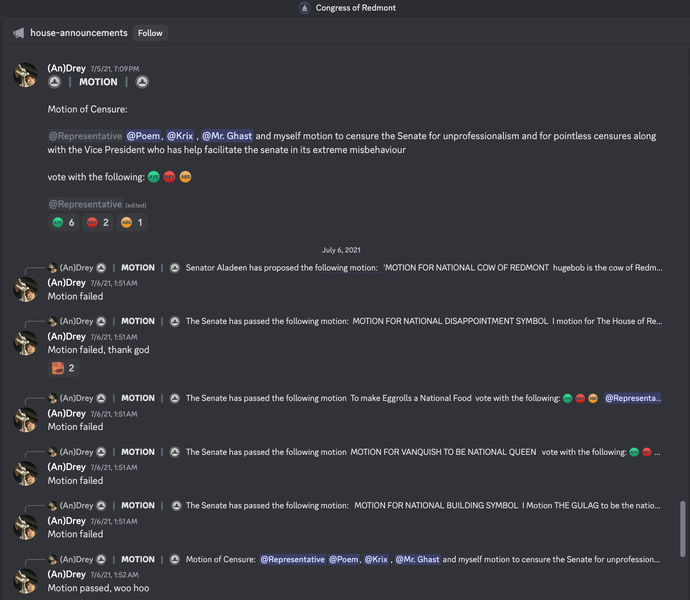690x600 pixels.
Task: Open the @Poem mention in the censure motion
Action: point(143,136)
